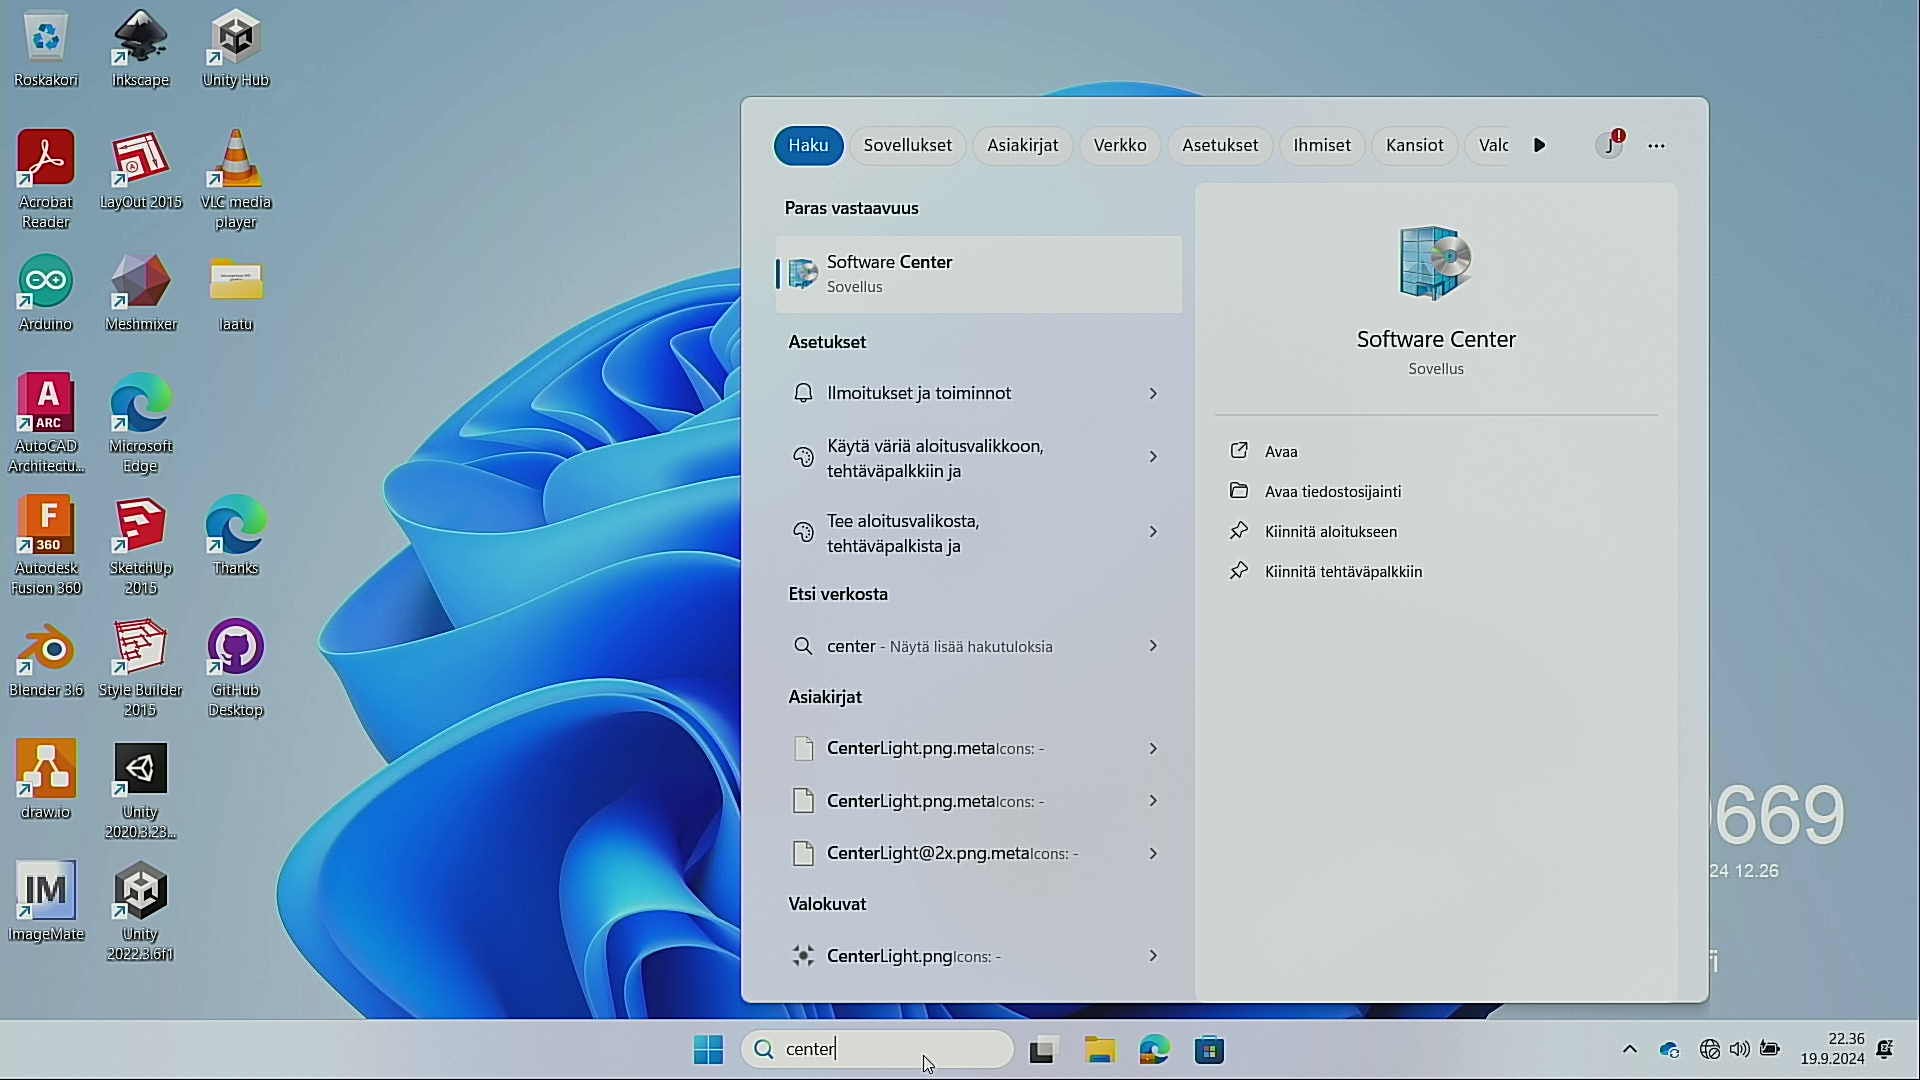Open the notification center bell icon

(1885, 1050)
